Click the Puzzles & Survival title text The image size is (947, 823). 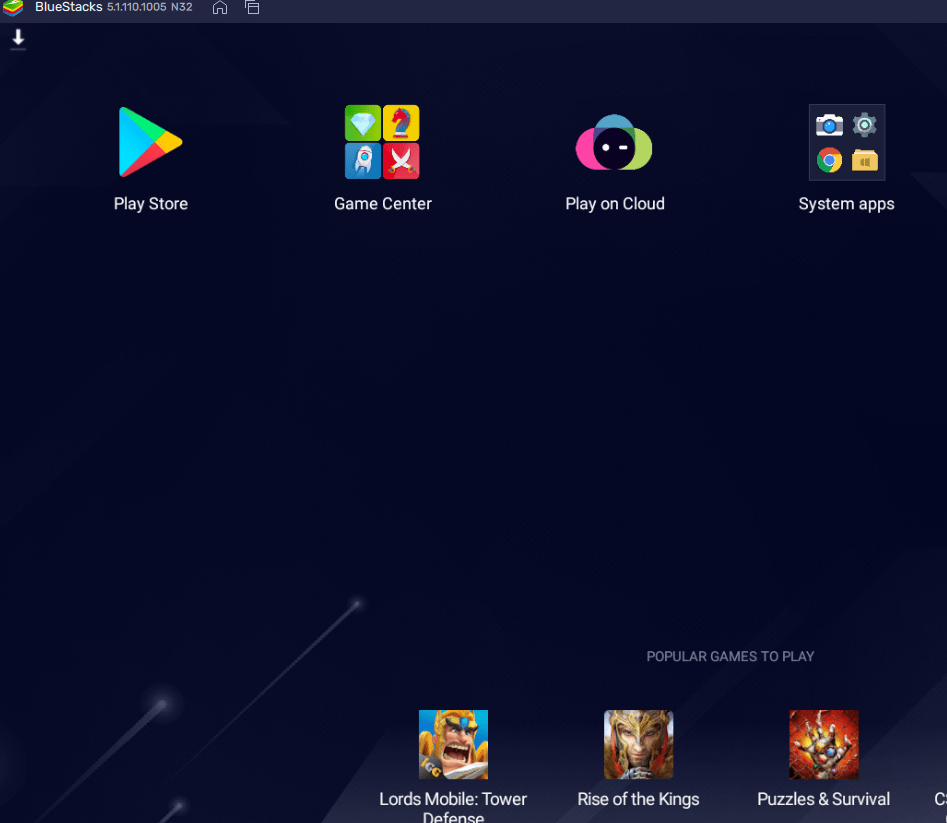click(823, 799)
